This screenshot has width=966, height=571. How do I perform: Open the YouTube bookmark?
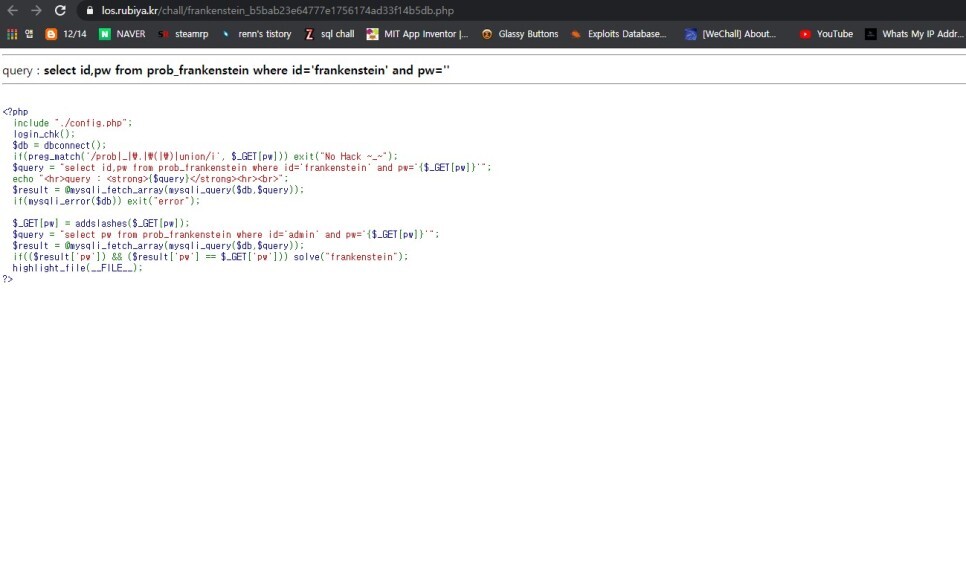(x=826, y=34)
